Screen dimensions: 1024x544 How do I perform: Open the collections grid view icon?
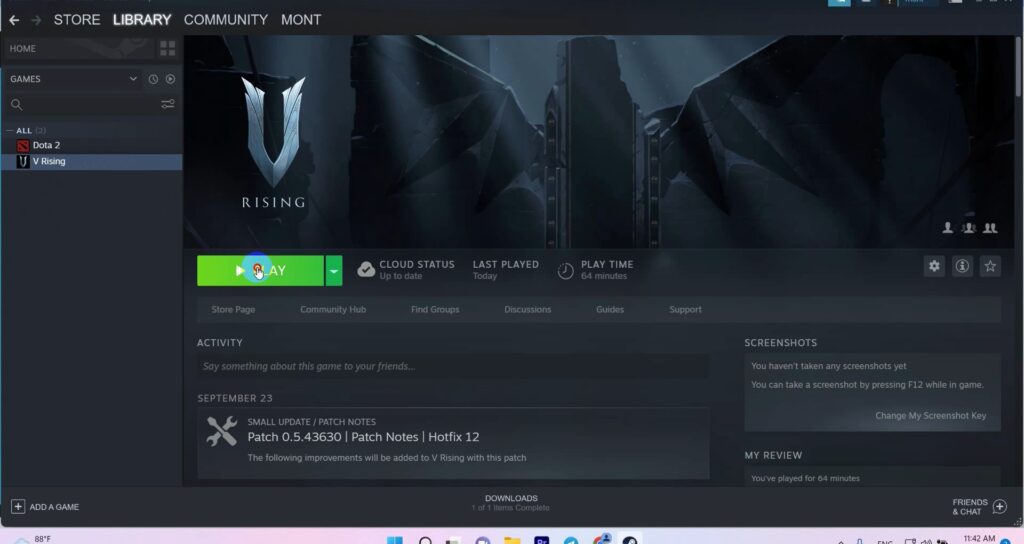[168, 48]
